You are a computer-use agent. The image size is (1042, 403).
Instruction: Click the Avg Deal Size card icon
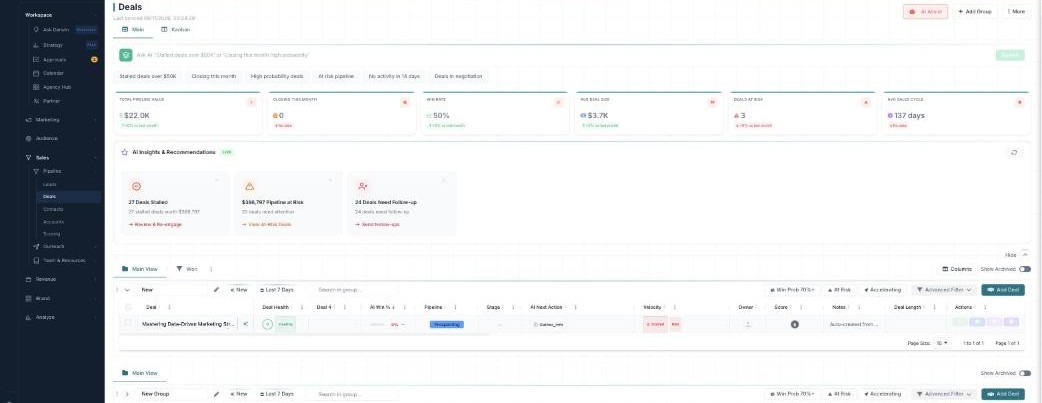click(x=712, y=102)
